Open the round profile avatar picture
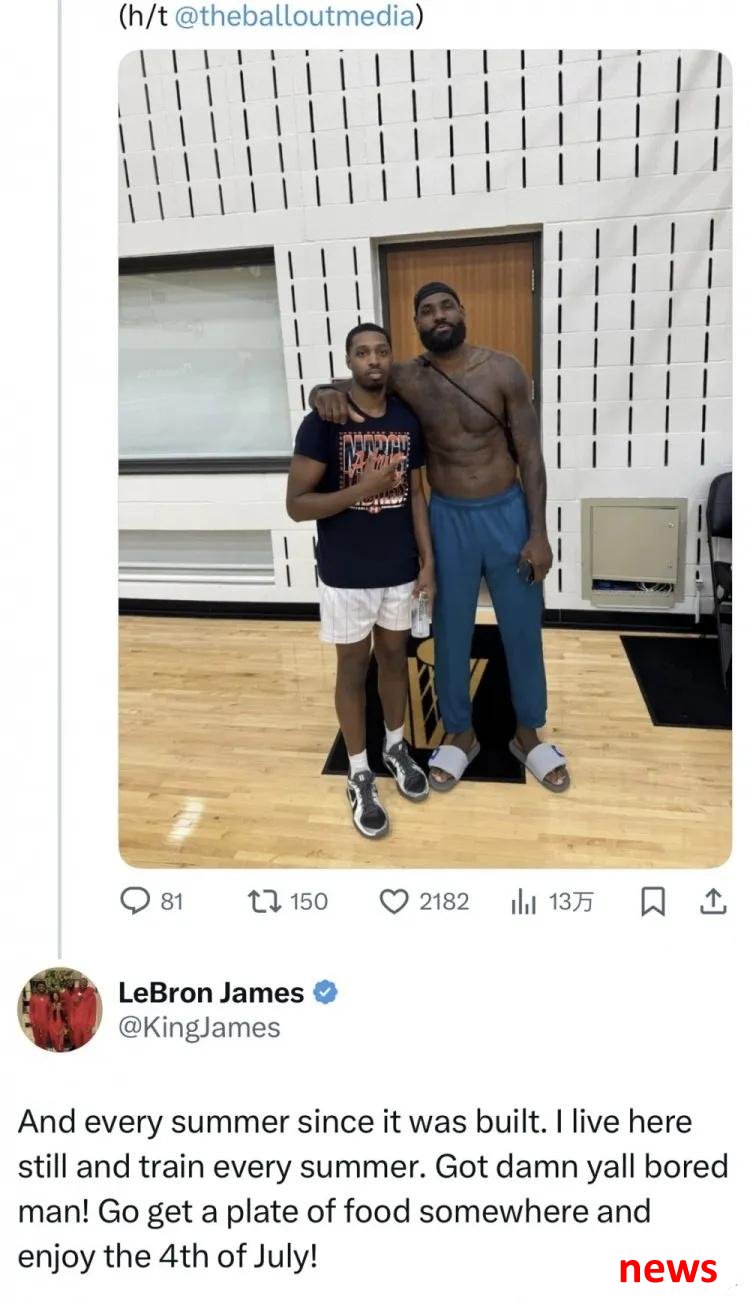 click(60, 1010)
